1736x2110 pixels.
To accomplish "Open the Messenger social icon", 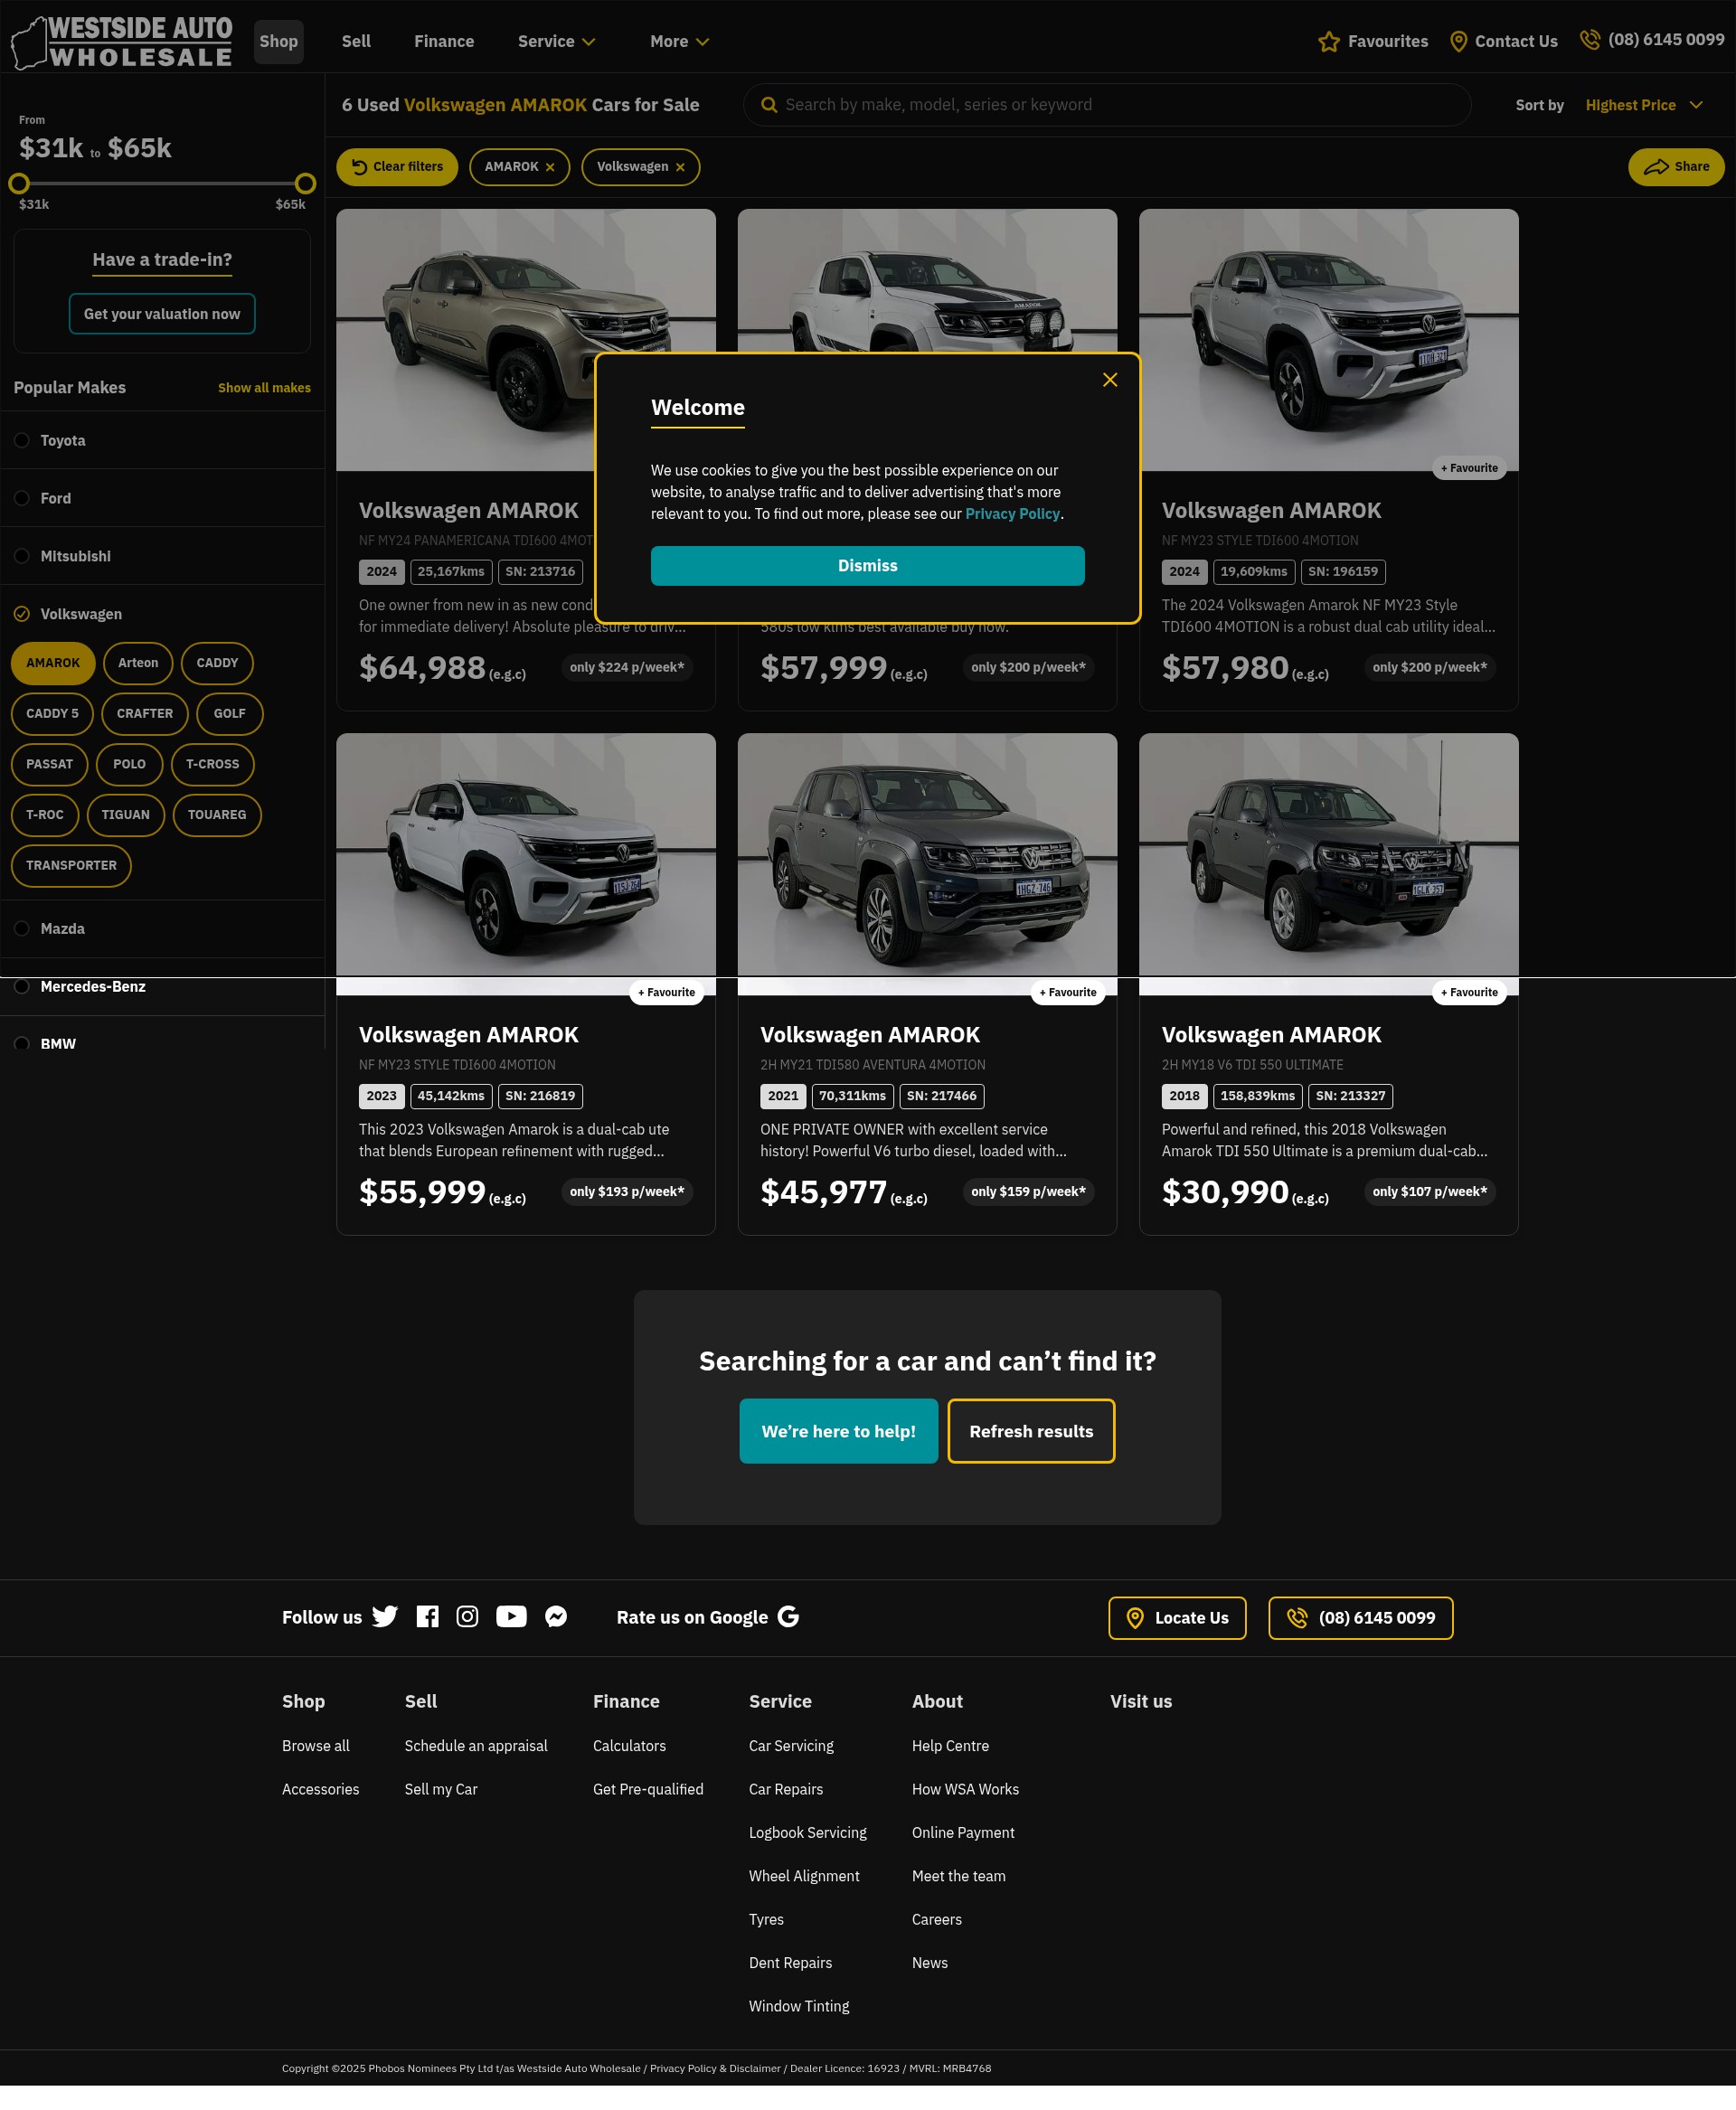I will 556,1617.
